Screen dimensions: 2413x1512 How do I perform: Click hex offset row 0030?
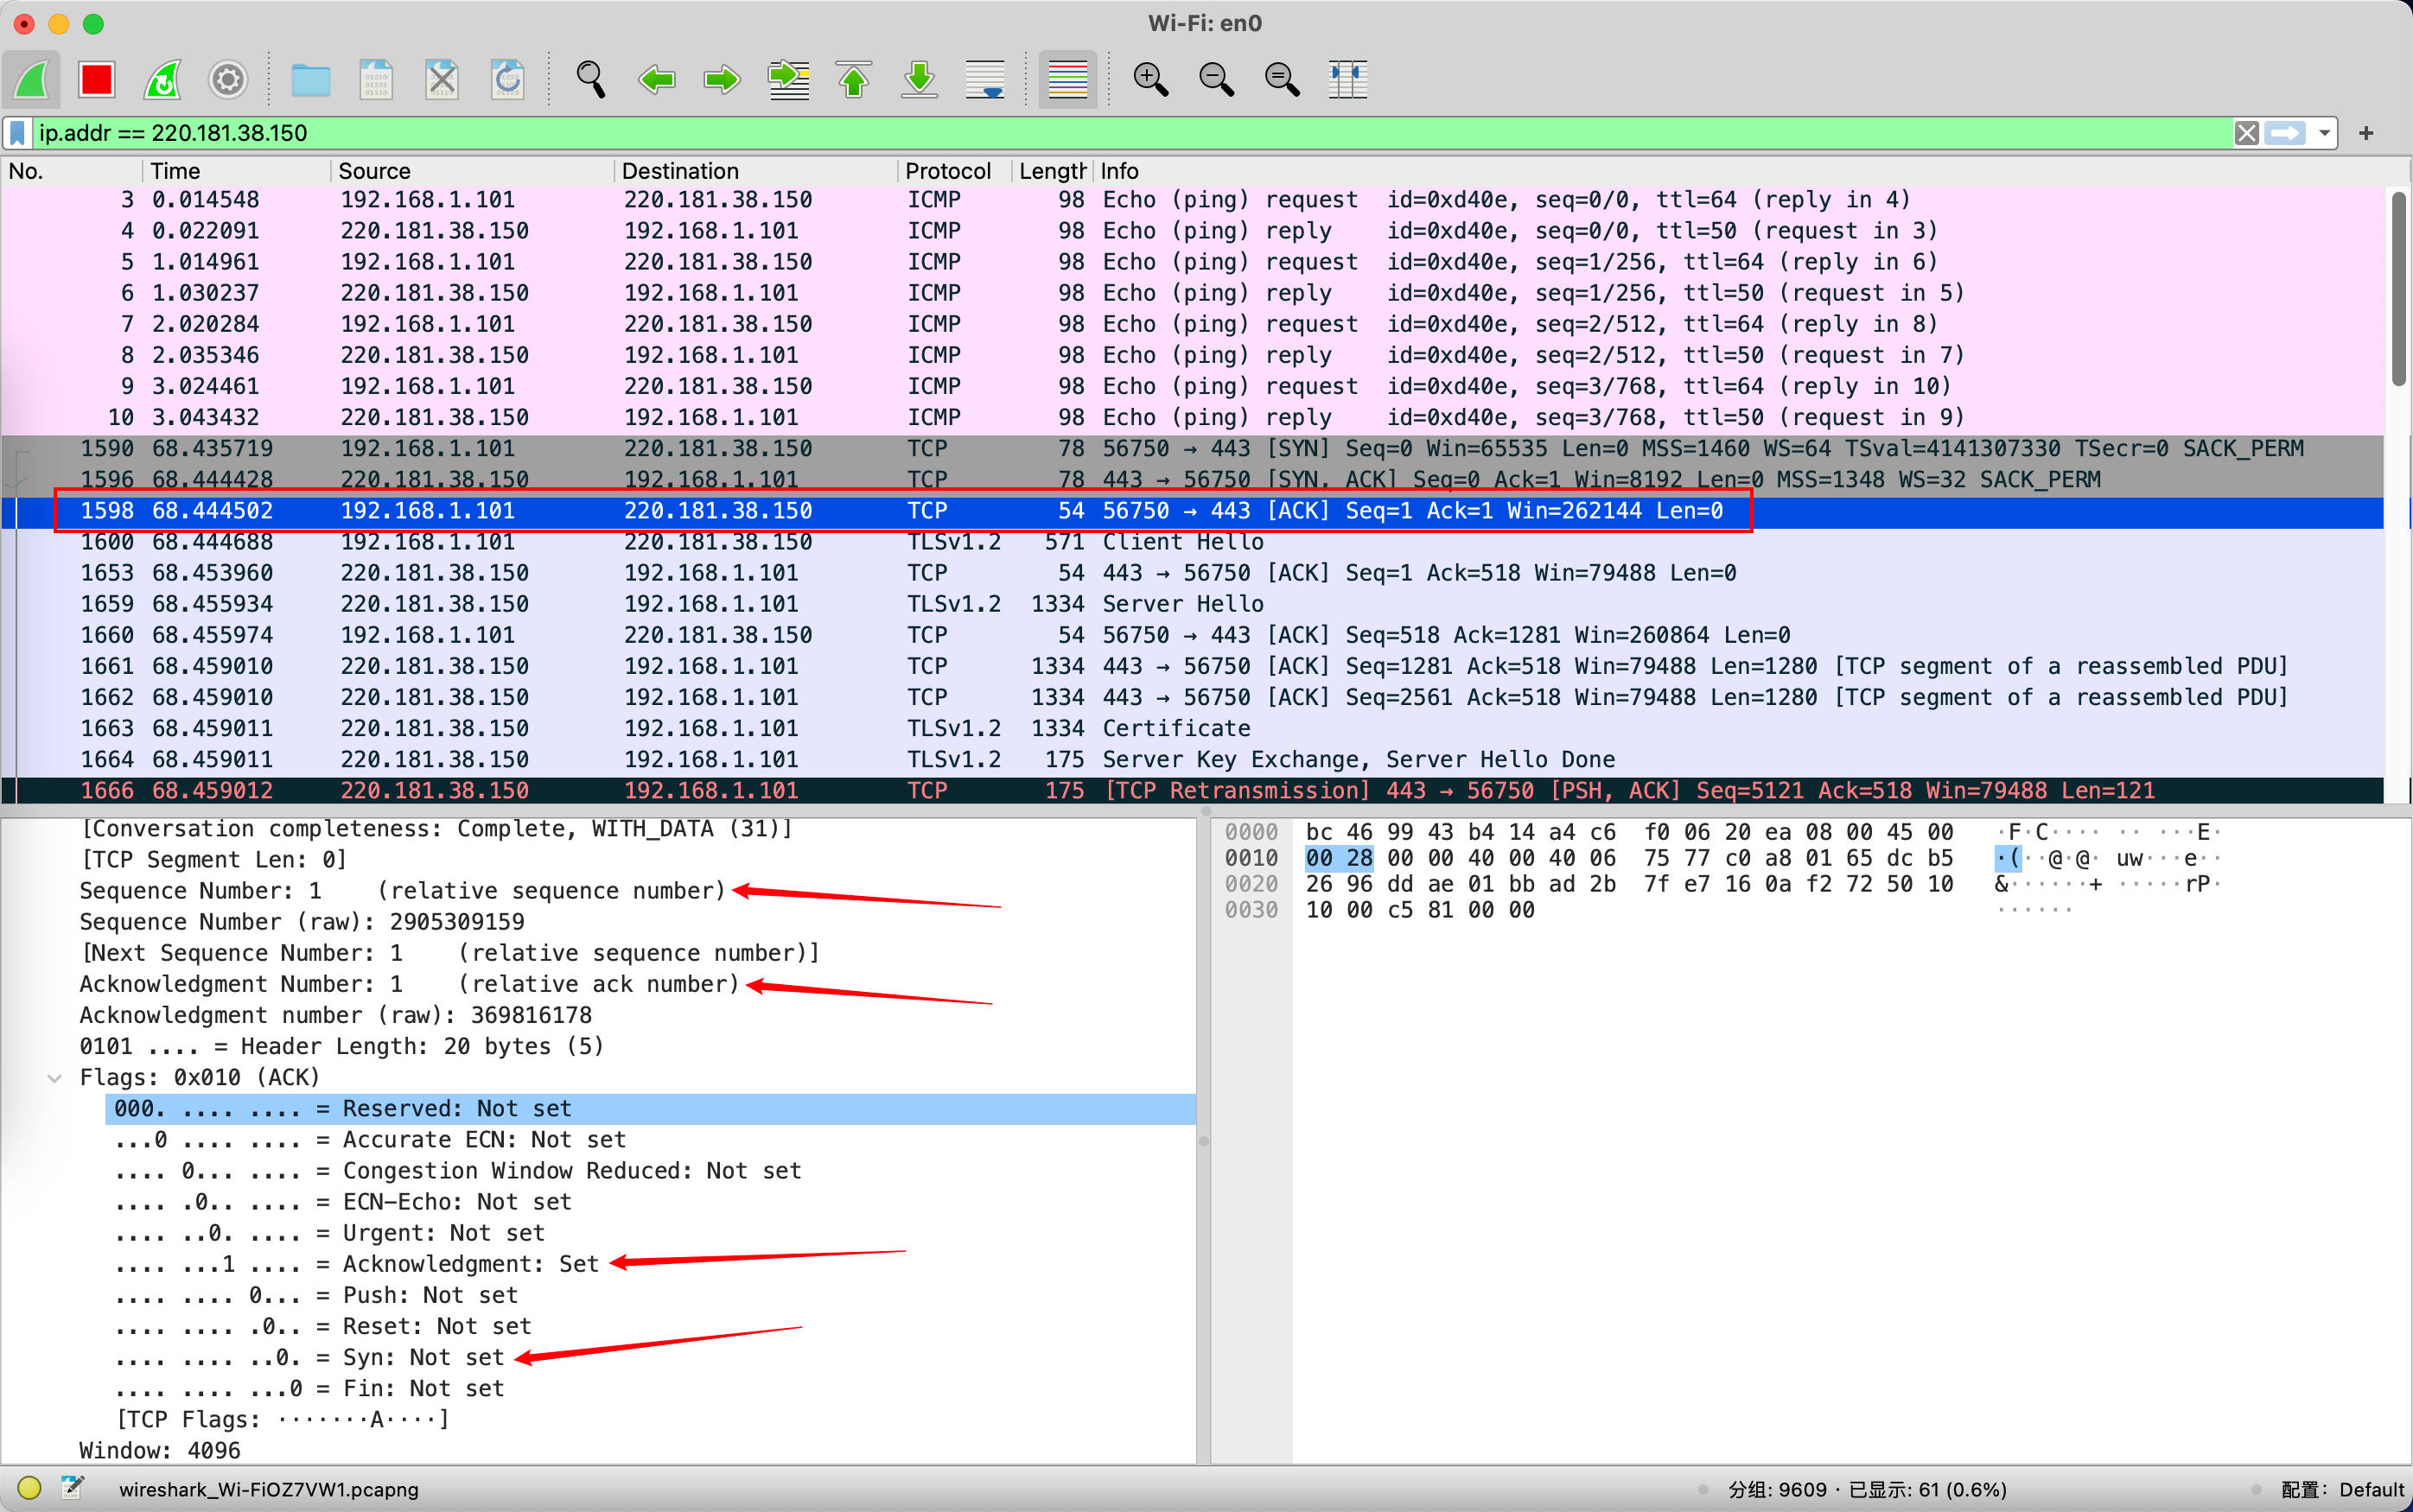(x=1251, y=910)
